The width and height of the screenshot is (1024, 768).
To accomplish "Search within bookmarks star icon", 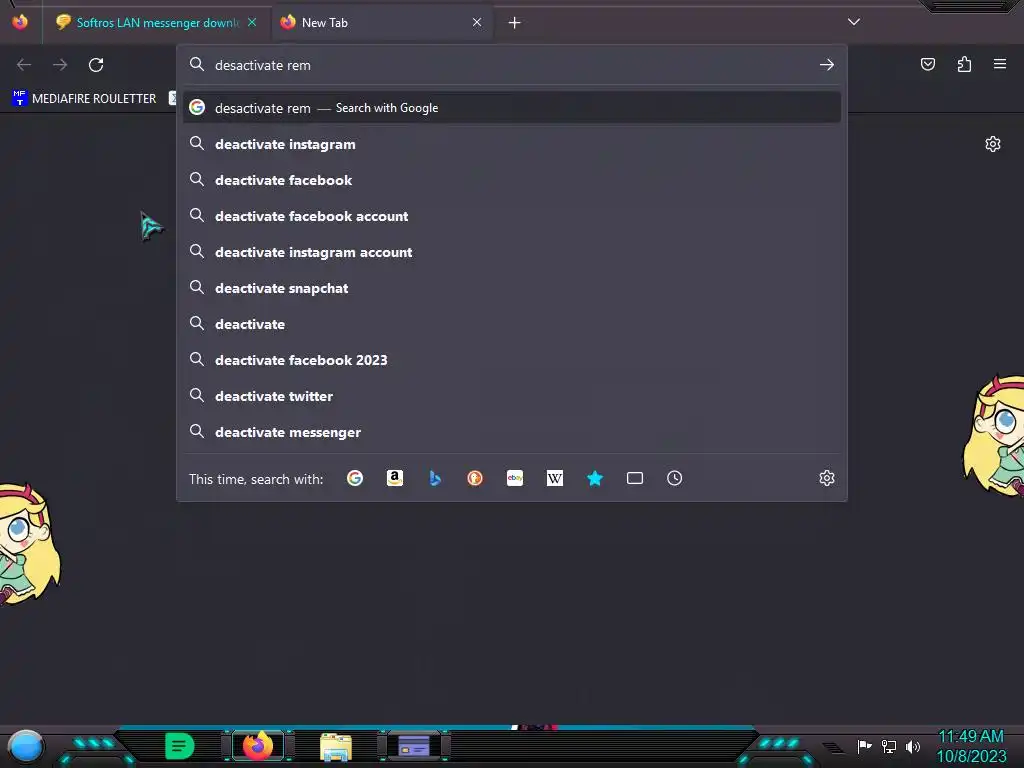I will tap(595, 479).
